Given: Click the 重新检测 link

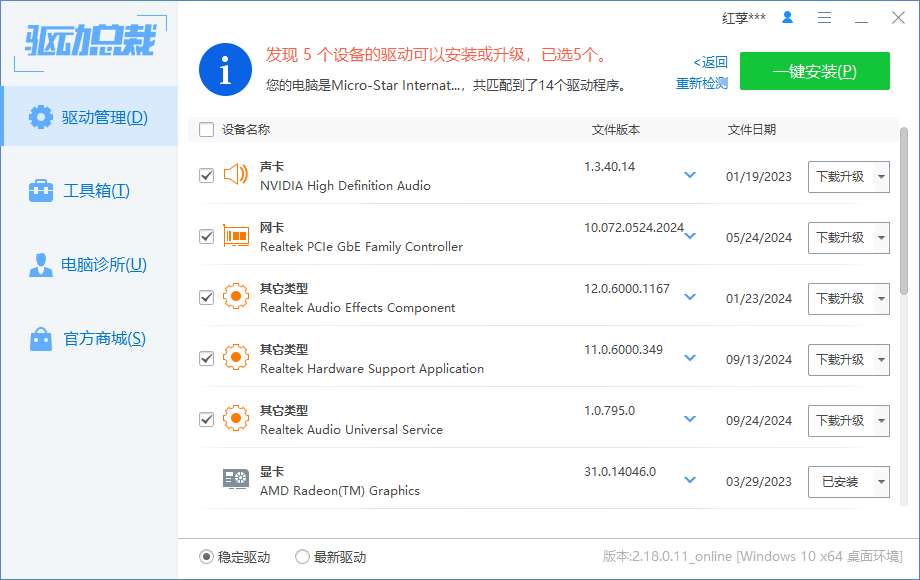Looking at the screenshot, I should tap(702, 84).
